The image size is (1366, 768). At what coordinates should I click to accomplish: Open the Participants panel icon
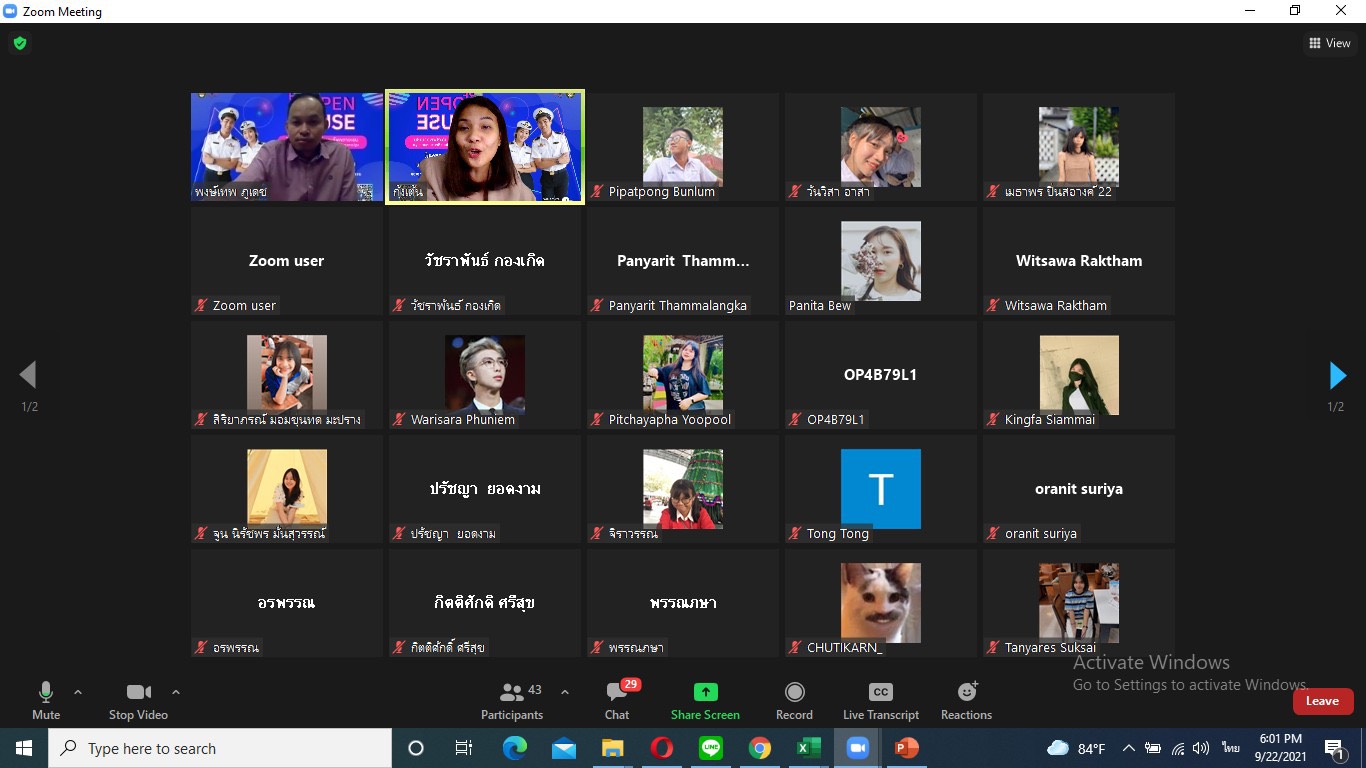(512, 693)
